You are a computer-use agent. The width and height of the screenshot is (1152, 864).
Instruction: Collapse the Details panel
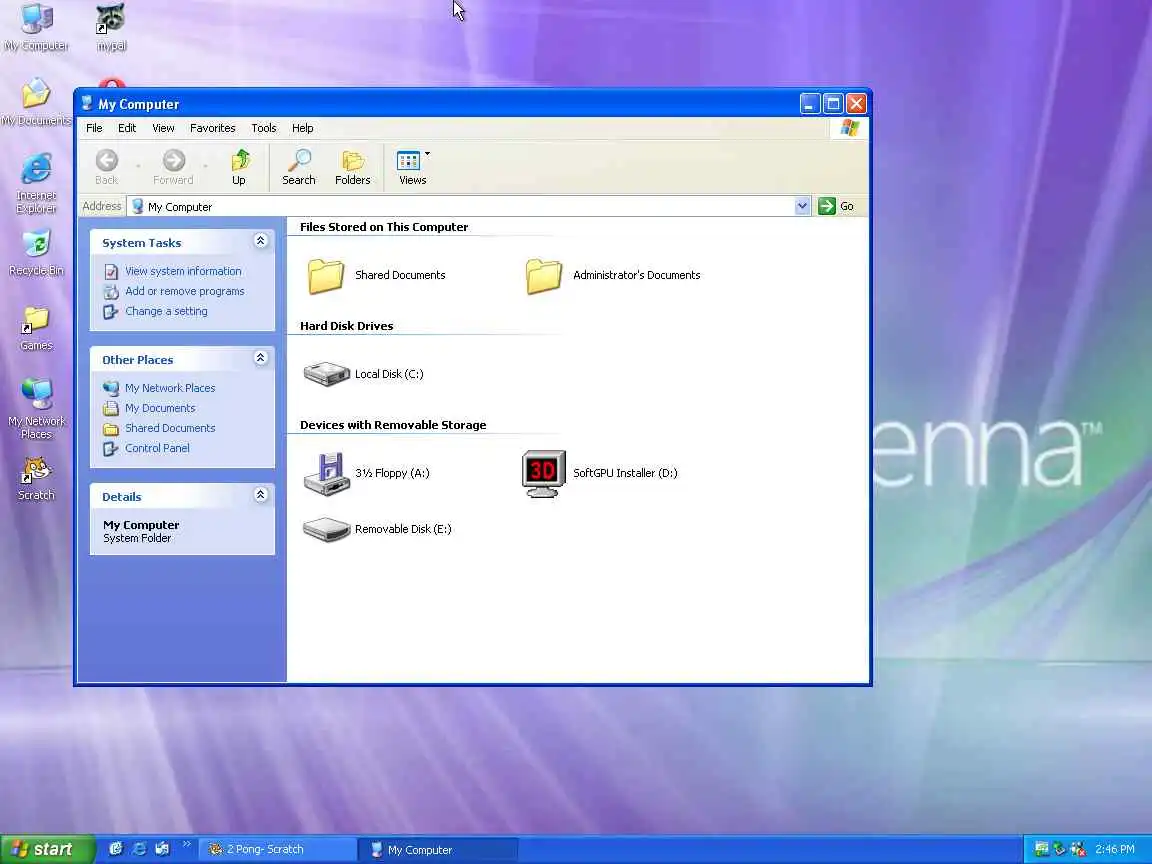click(260, 494)
